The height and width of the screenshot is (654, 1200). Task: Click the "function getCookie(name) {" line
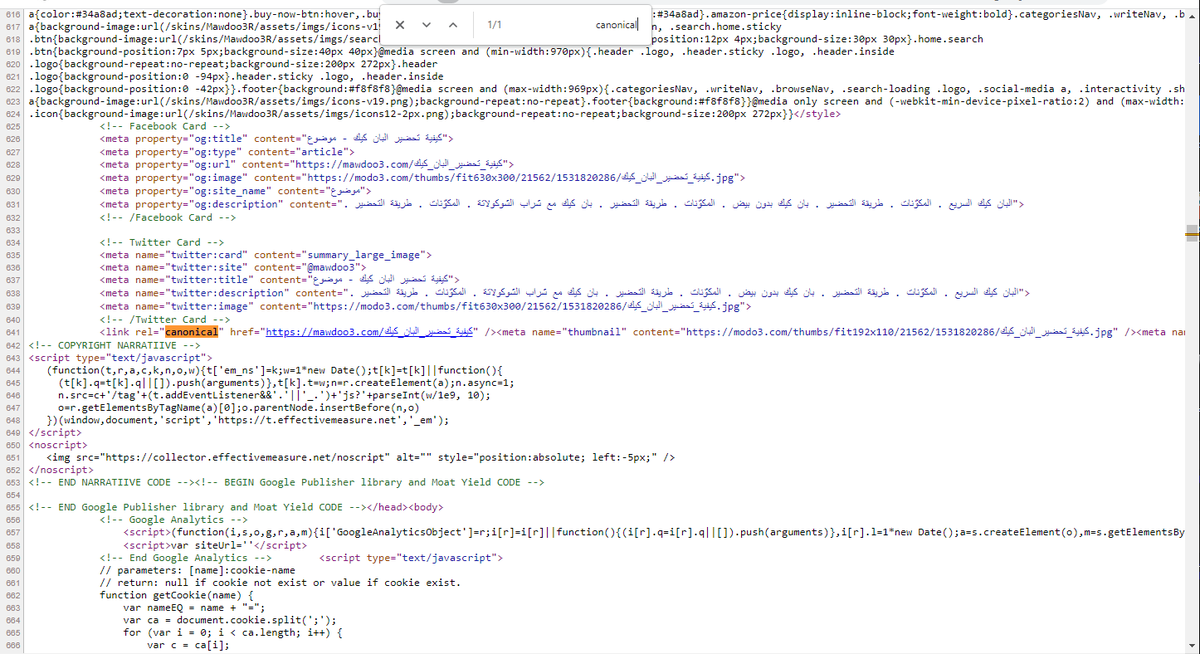pyautogui.click(x=177, y=595)
